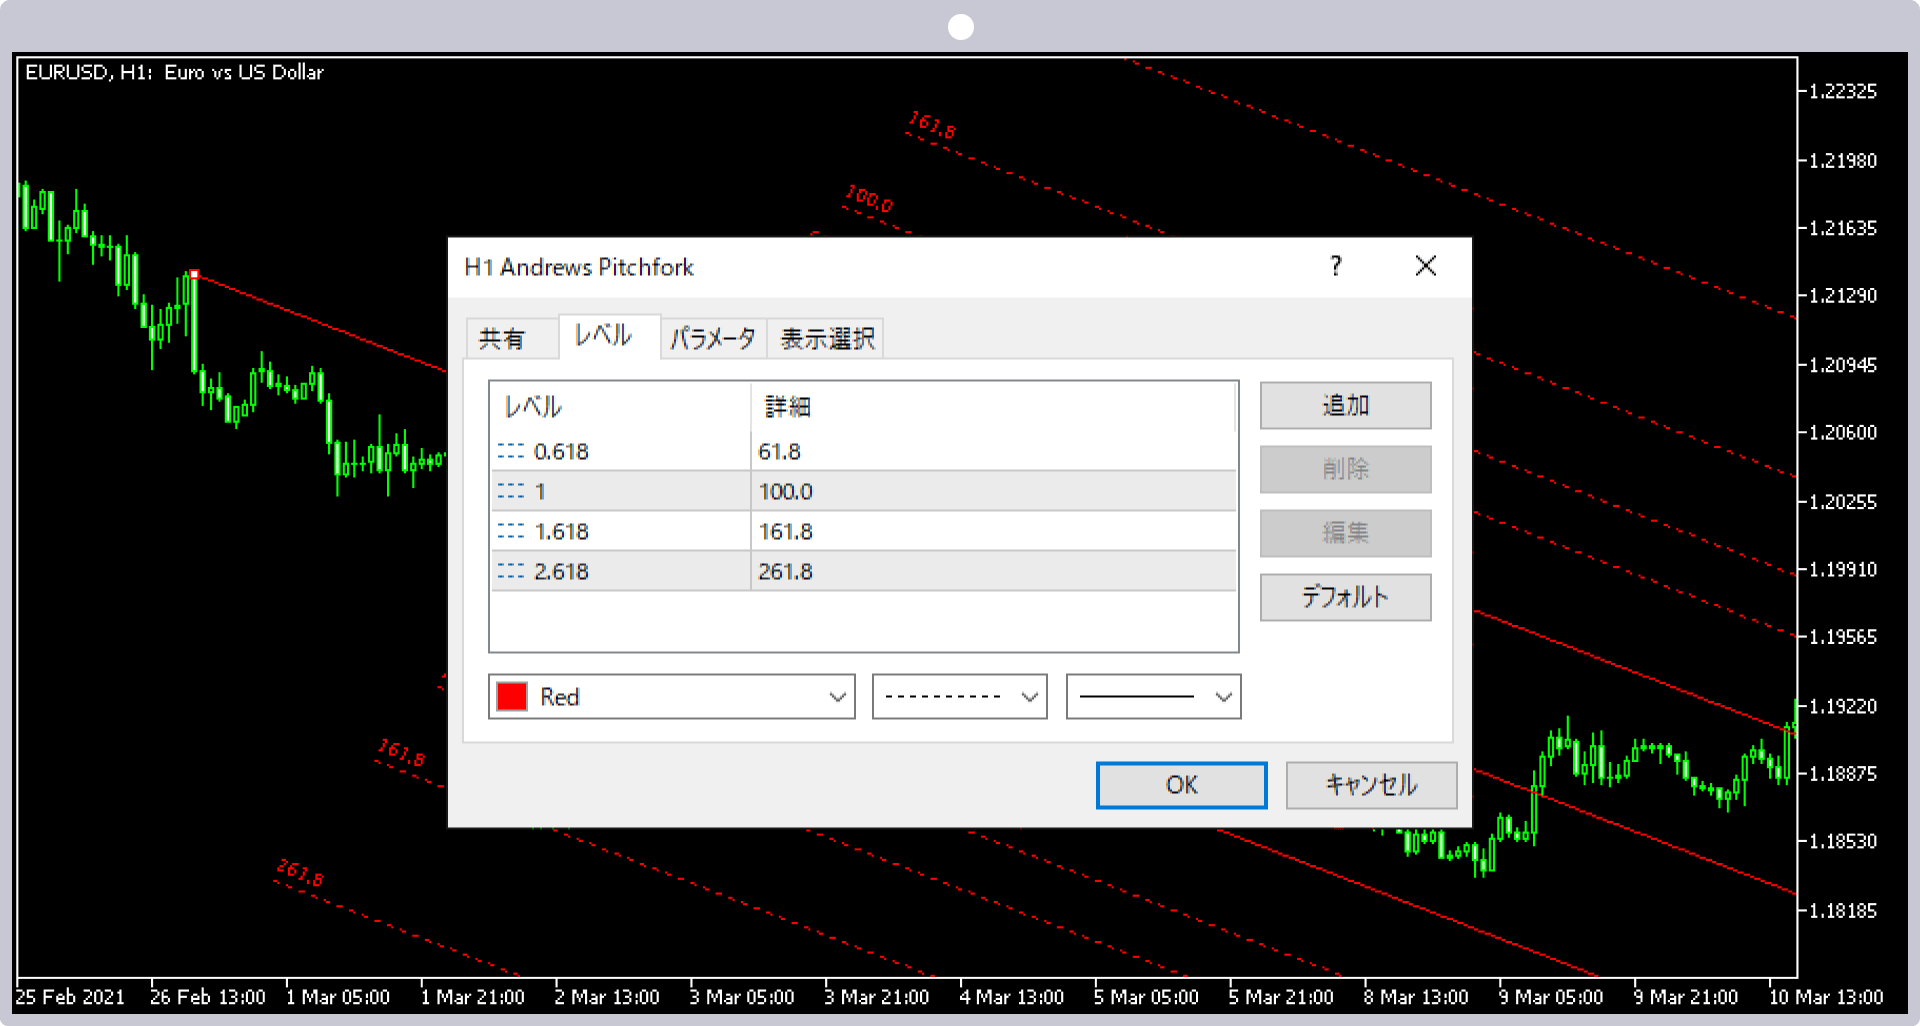
Task: Click the 追加 button to add level
Action: pyautogui.click(x=1345, y=405)
